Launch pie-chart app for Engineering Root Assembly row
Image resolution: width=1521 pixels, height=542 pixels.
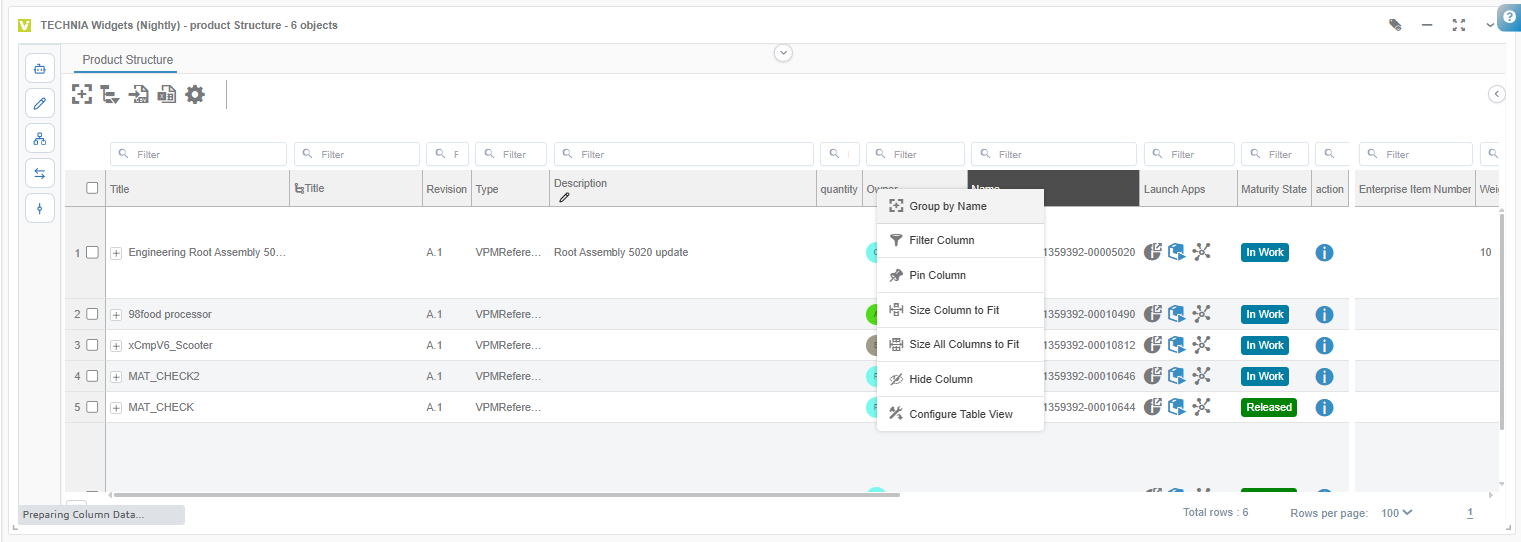tap(1153, 252)
